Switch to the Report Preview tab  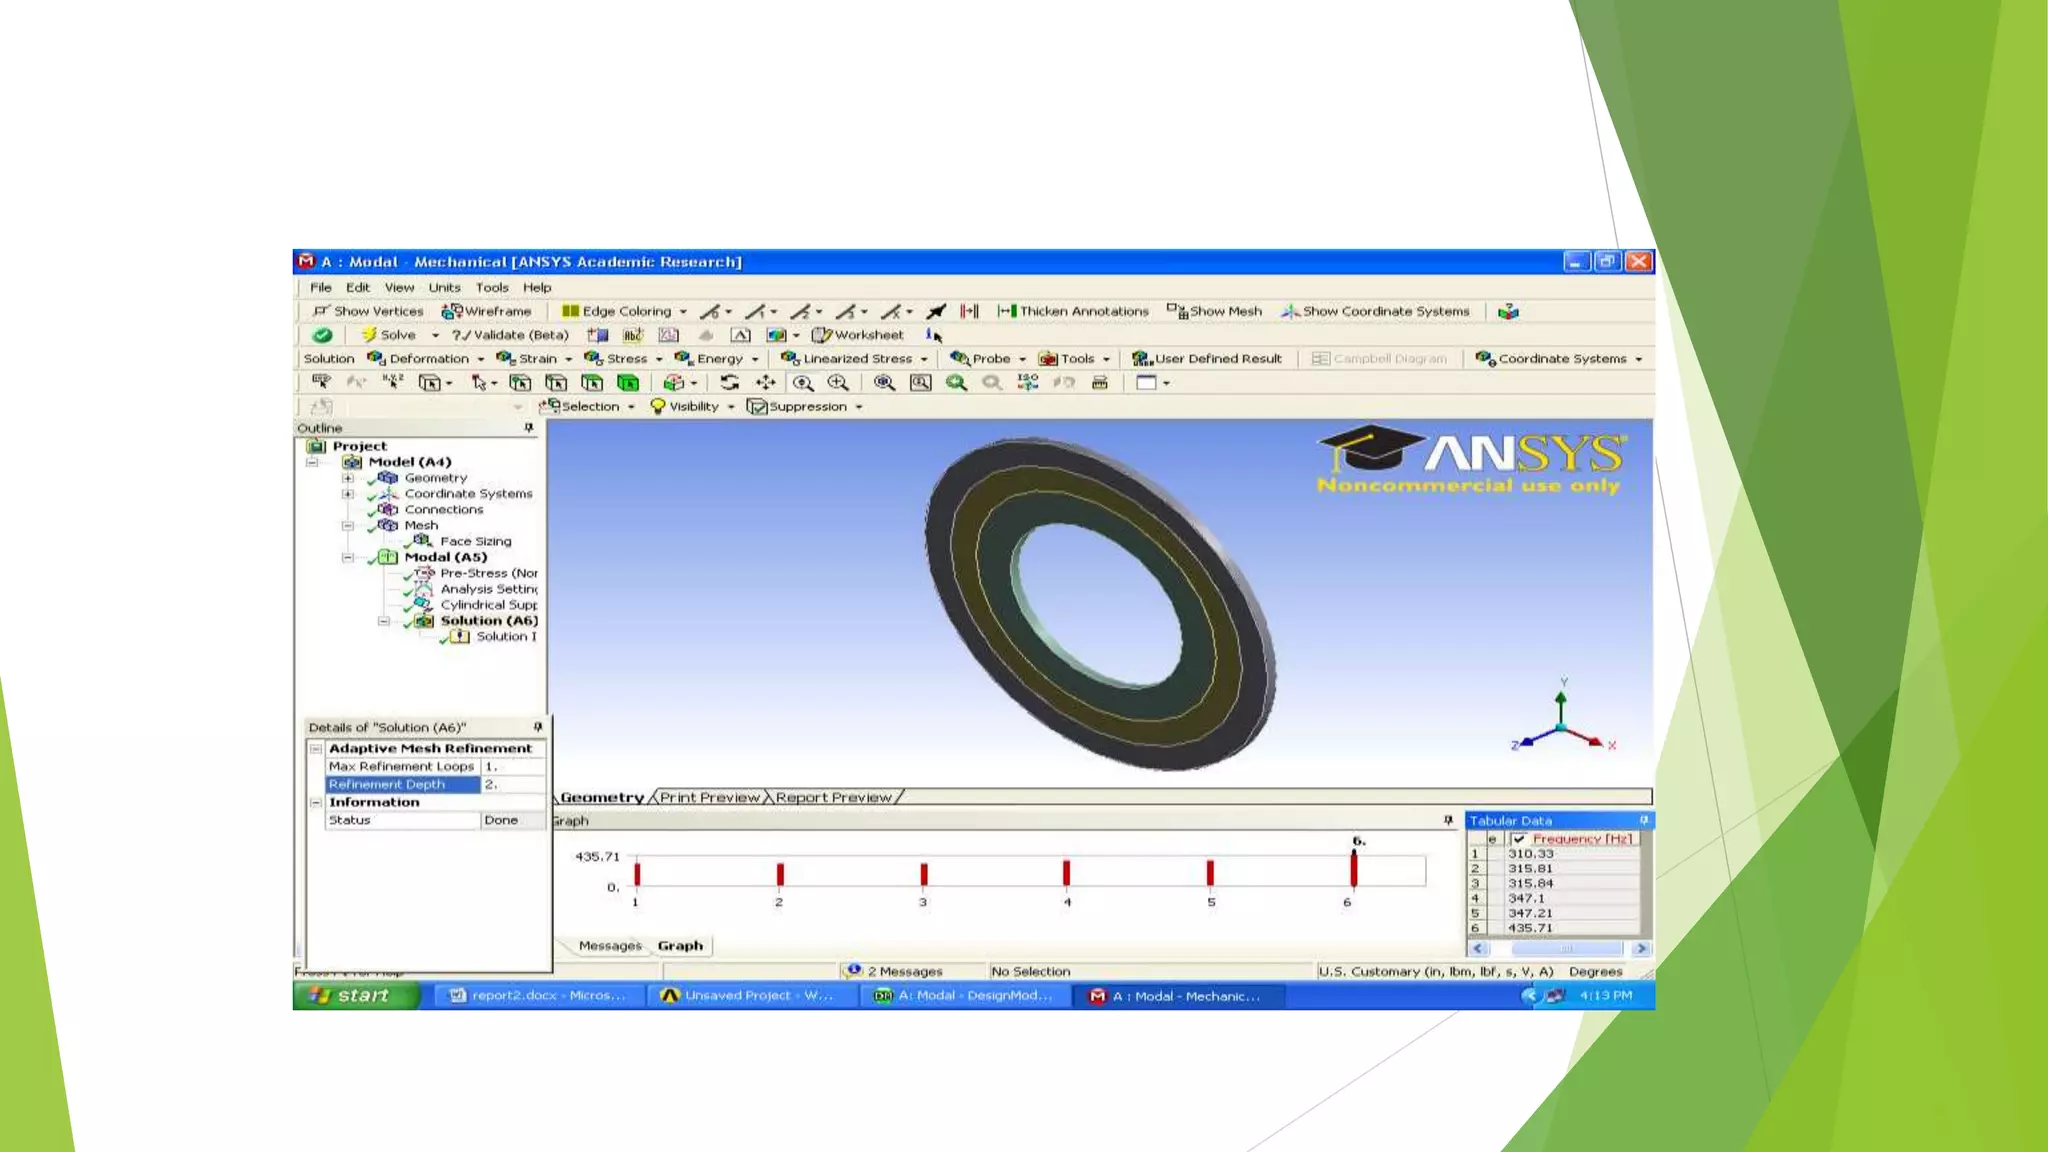pos(833,797)
